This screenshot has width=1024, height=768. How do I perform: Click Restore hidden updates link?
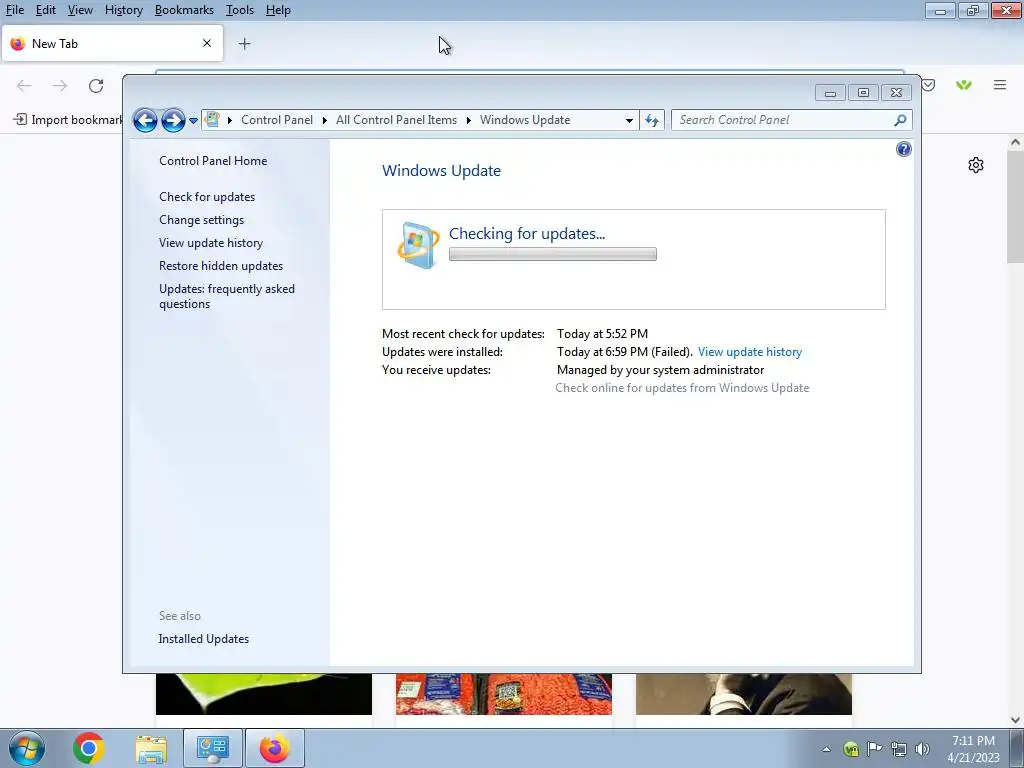tap(221, 266)
